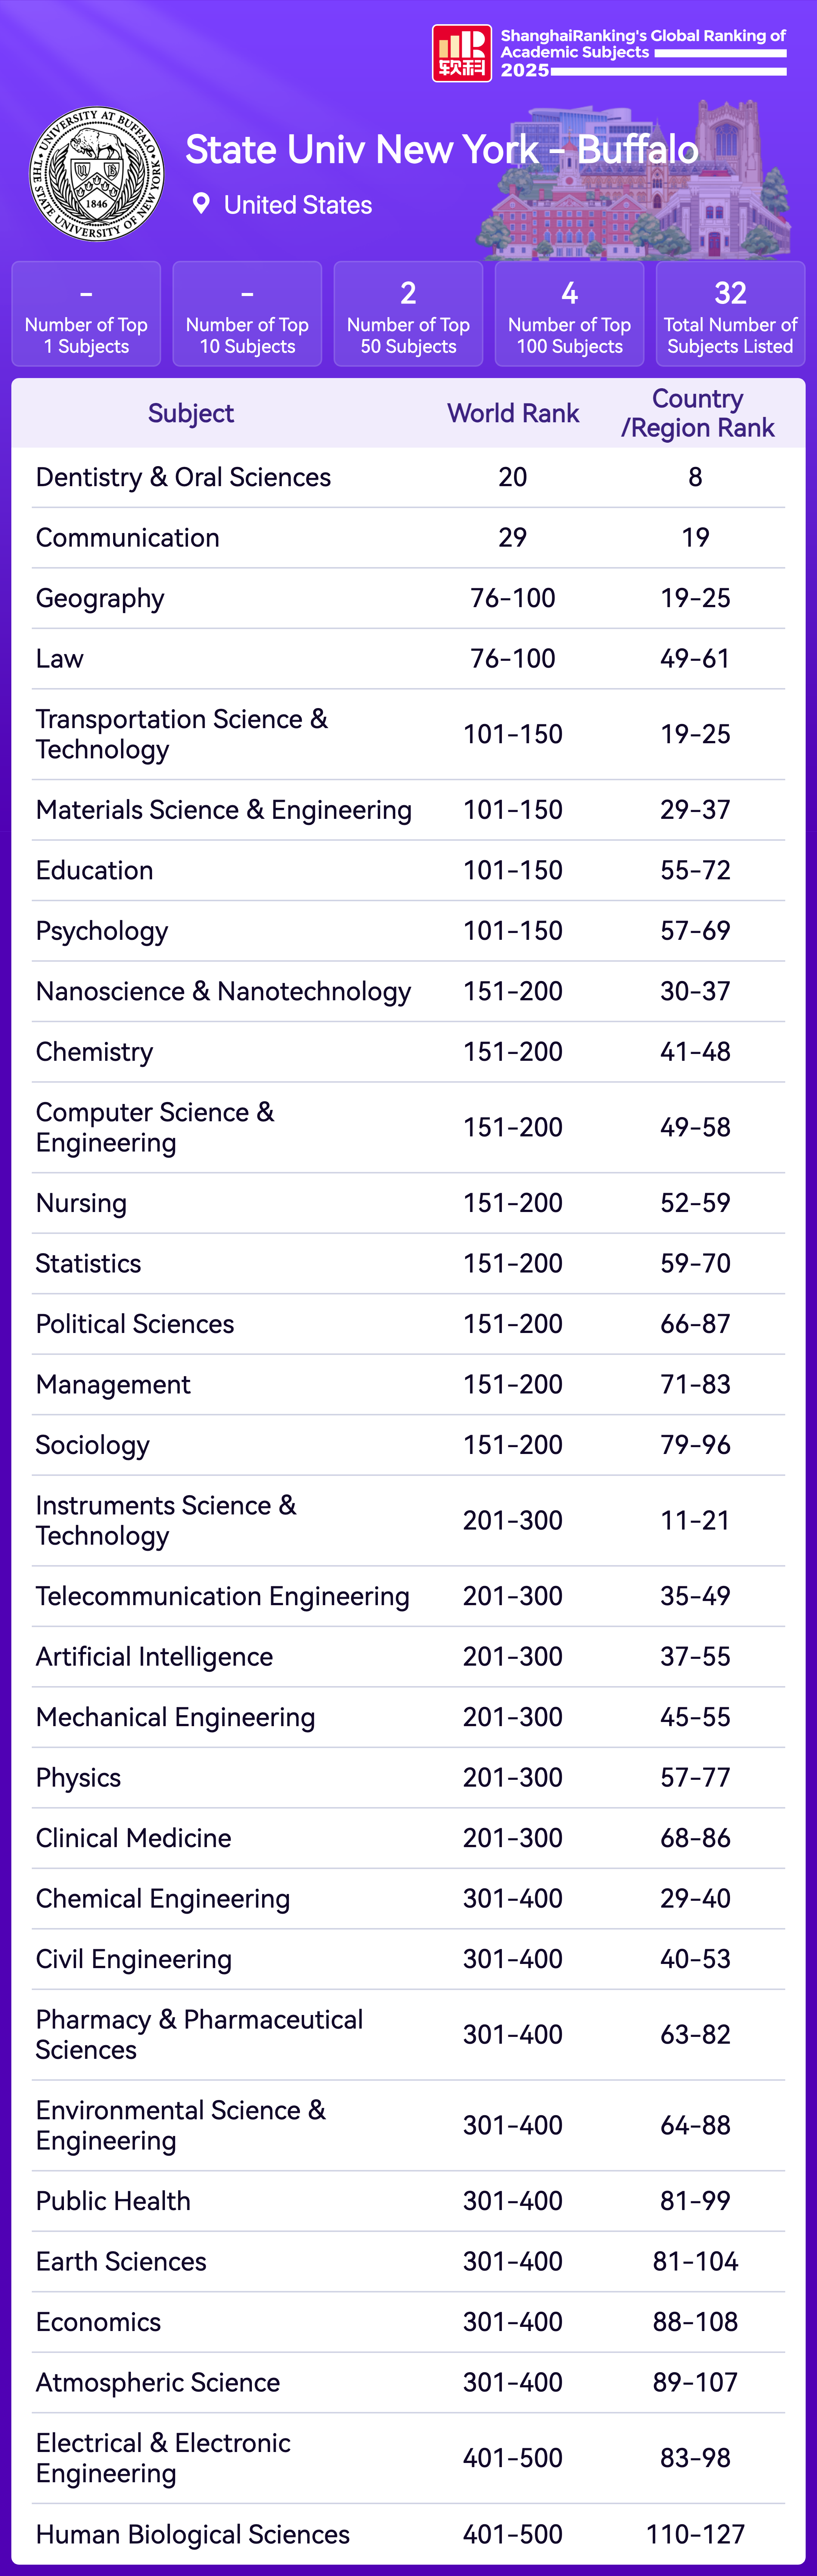Click the location pin icon
This screenshot has height=2576, width=817.
coord(201,204)
